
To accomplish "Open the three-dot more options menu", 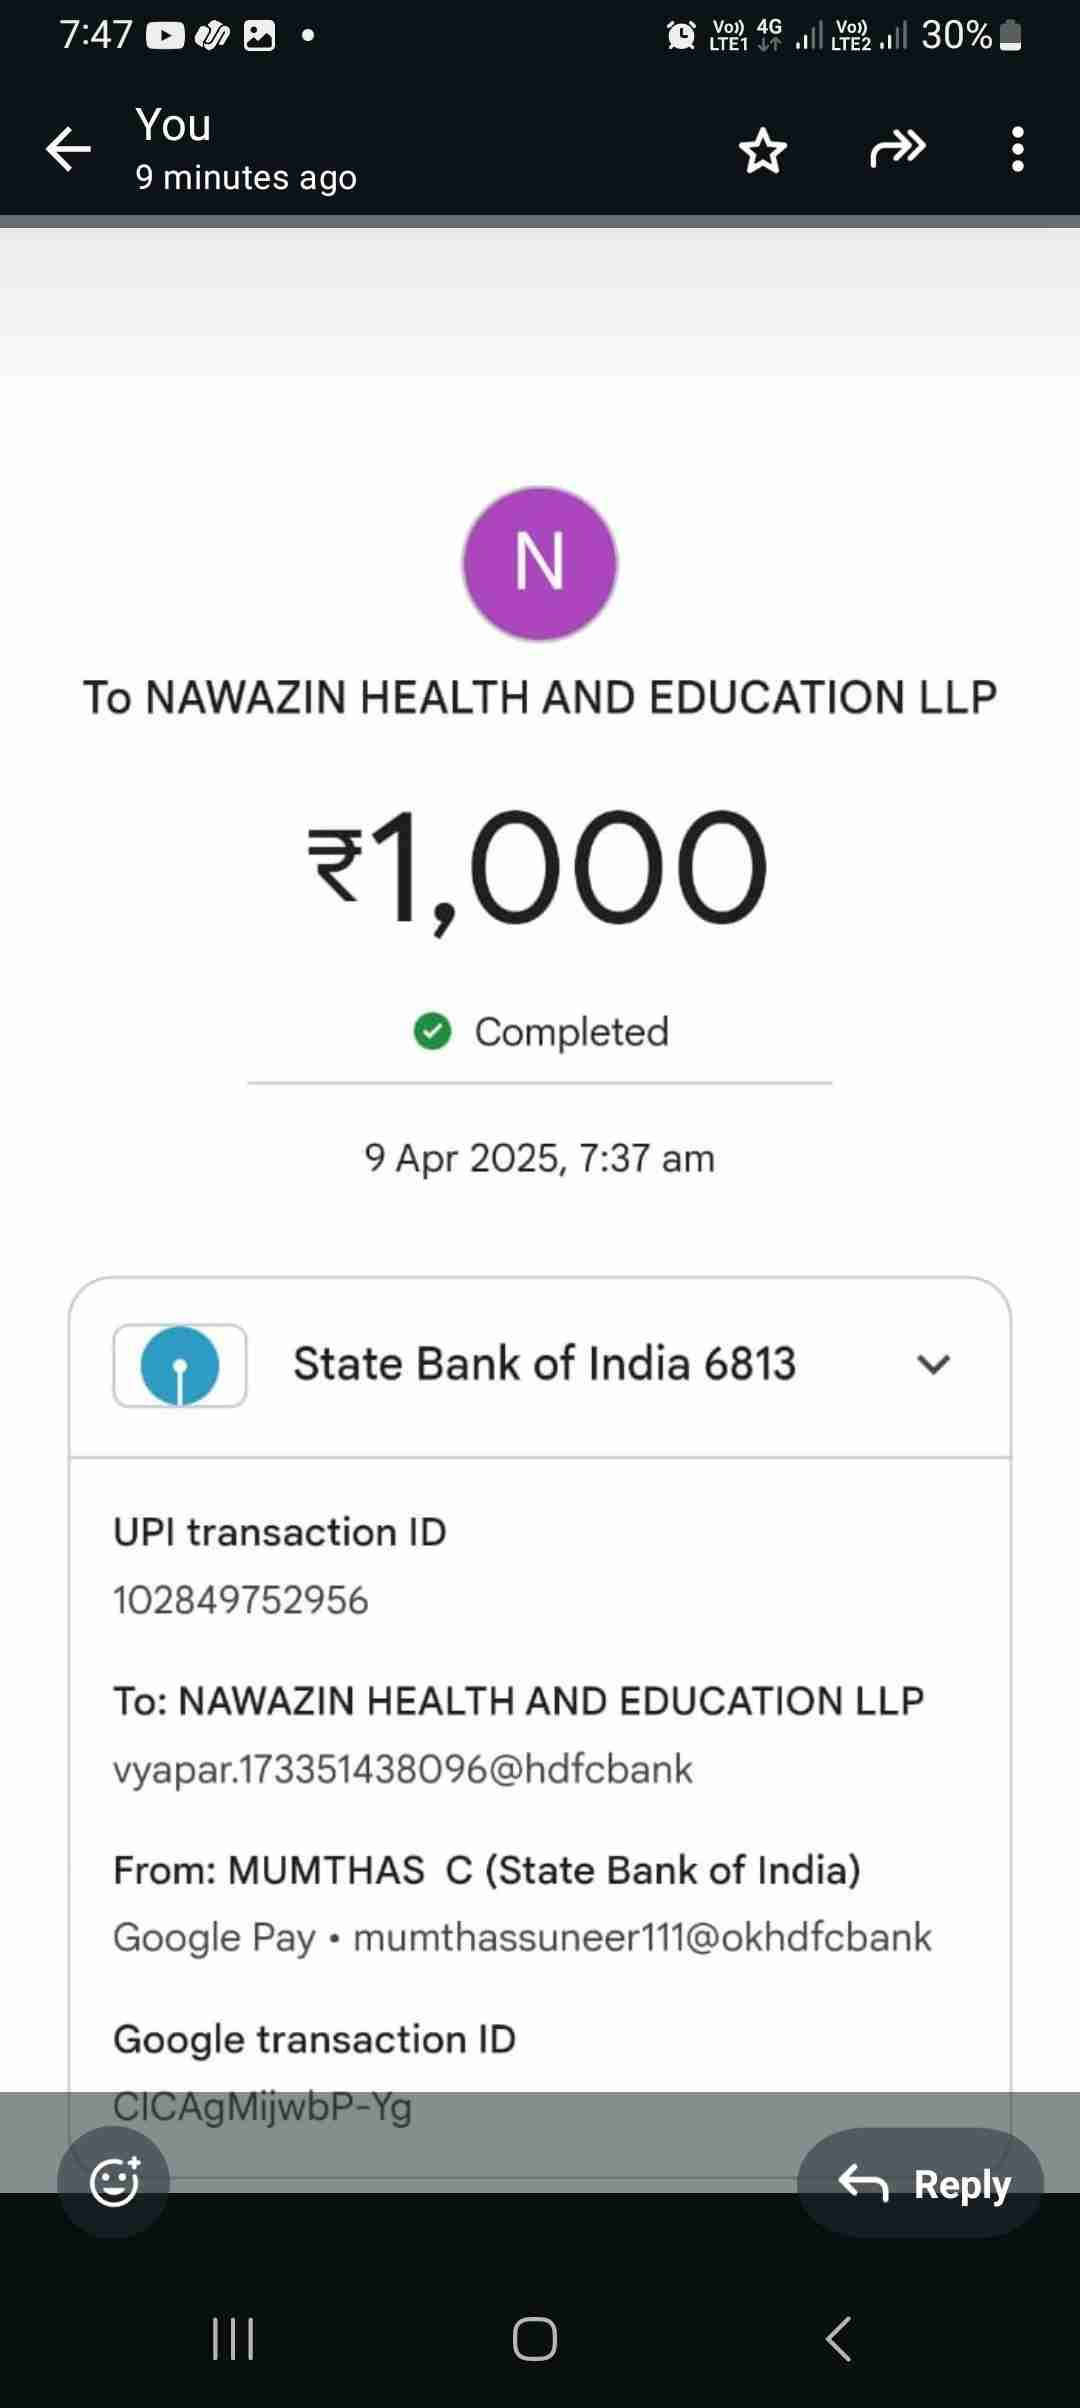I will click(x=1017, y=150).
